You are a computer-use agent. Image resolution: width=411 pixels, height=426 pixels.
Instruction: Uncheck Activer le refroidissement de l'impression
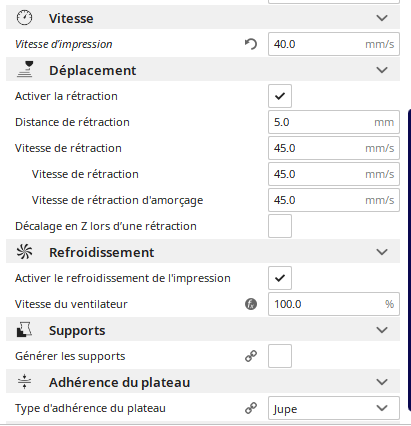[280, 278]
